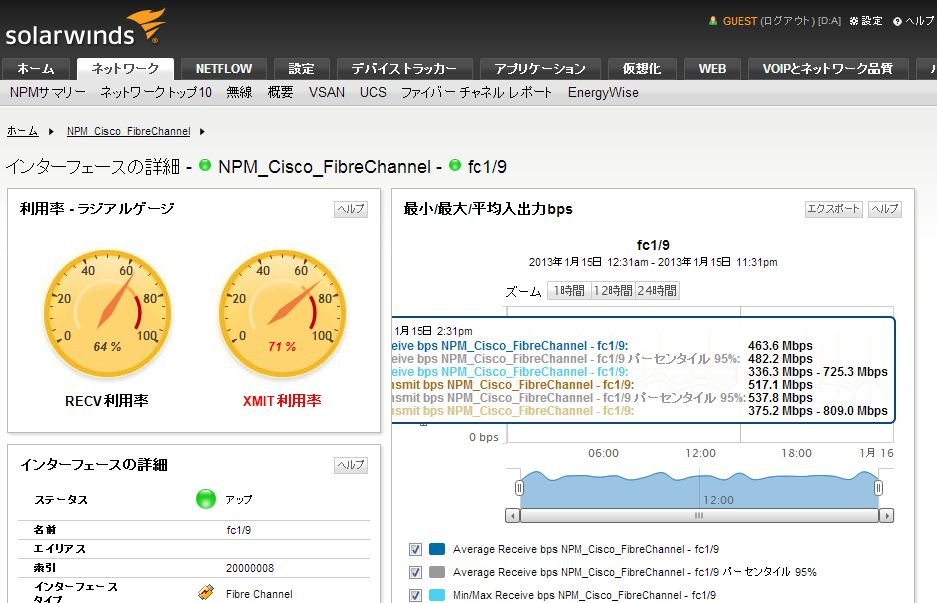Click the chart navigator overview area
The width and height of the screenshot is (937, 603).
(x=699, y=488)
